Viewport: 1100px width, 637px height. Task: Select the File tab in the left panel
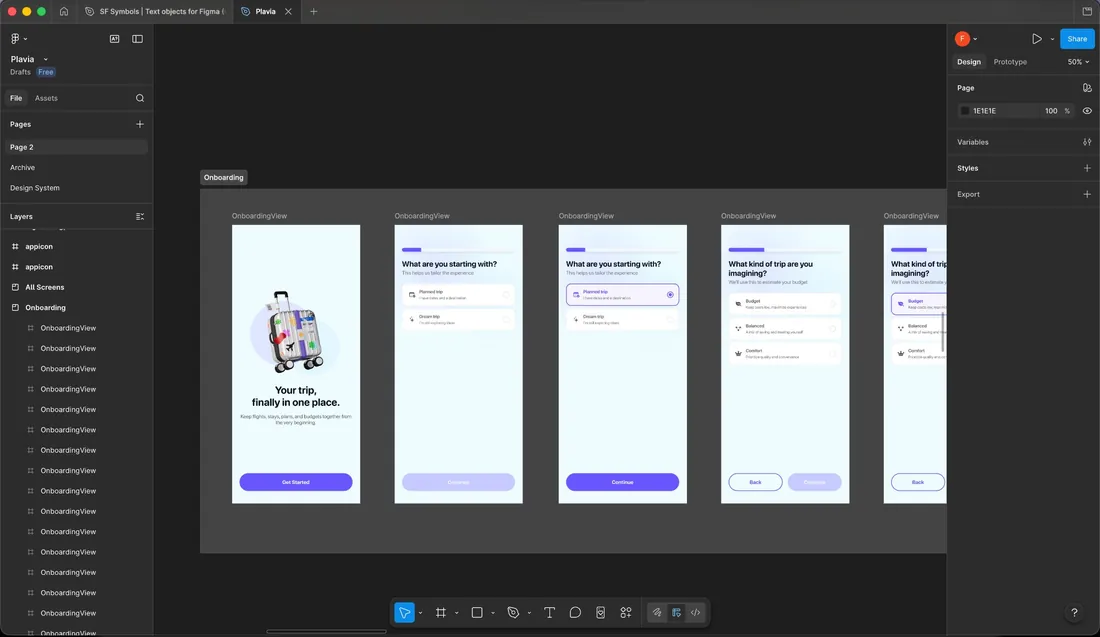coord(15,98)
